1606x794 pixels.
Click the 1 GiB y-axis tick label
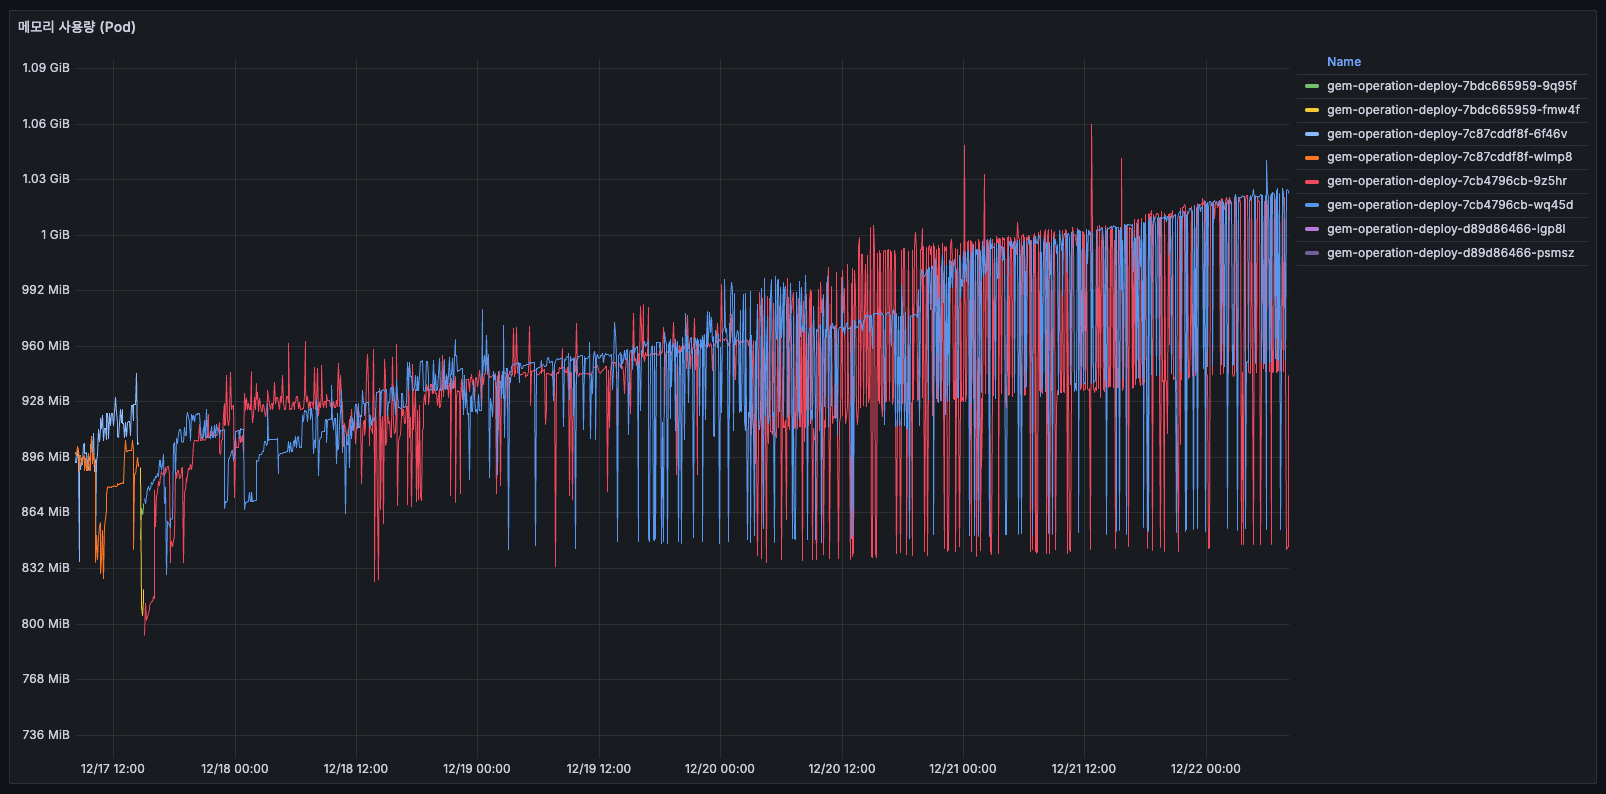coord(55,235)
